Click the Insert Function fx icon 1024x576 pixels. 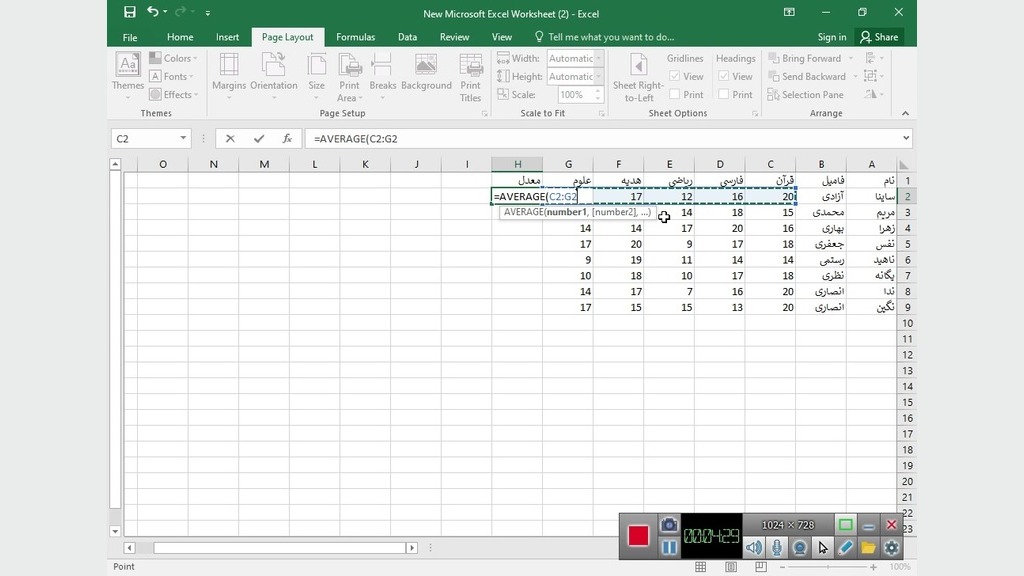coord(287,139)
